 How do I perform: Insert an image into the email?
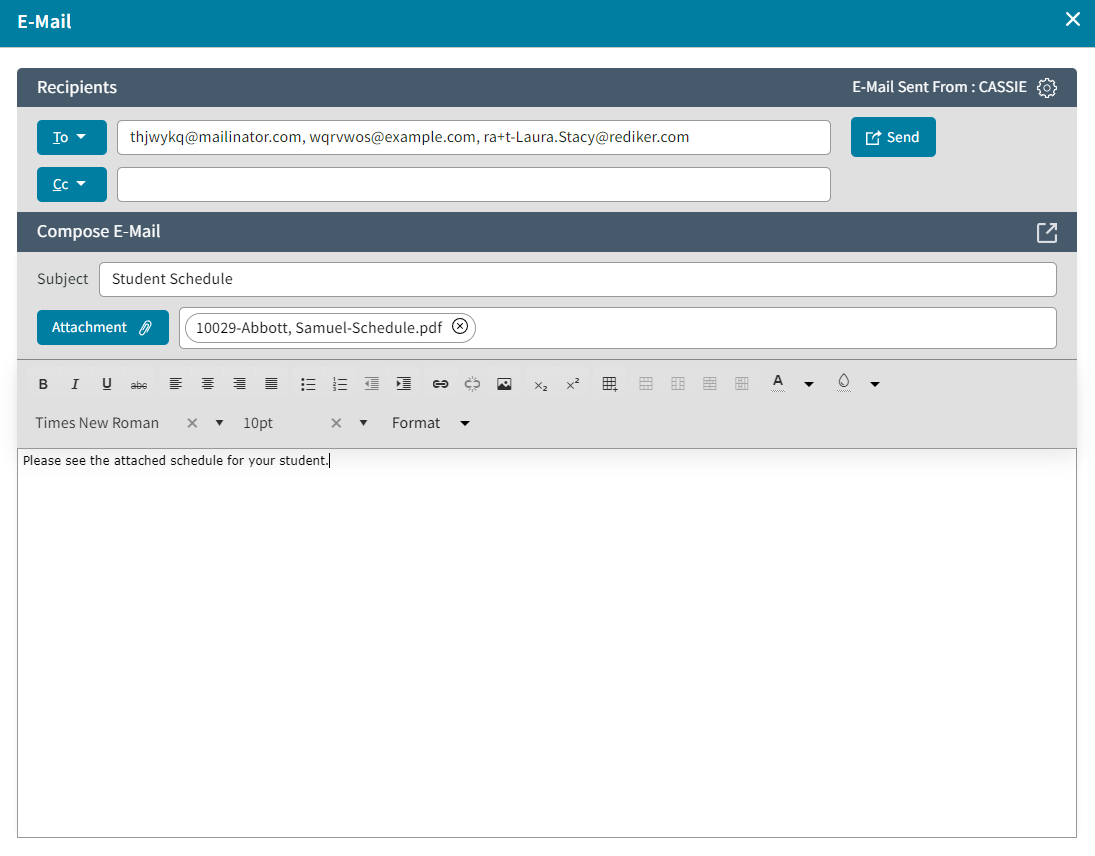[504, 384]
